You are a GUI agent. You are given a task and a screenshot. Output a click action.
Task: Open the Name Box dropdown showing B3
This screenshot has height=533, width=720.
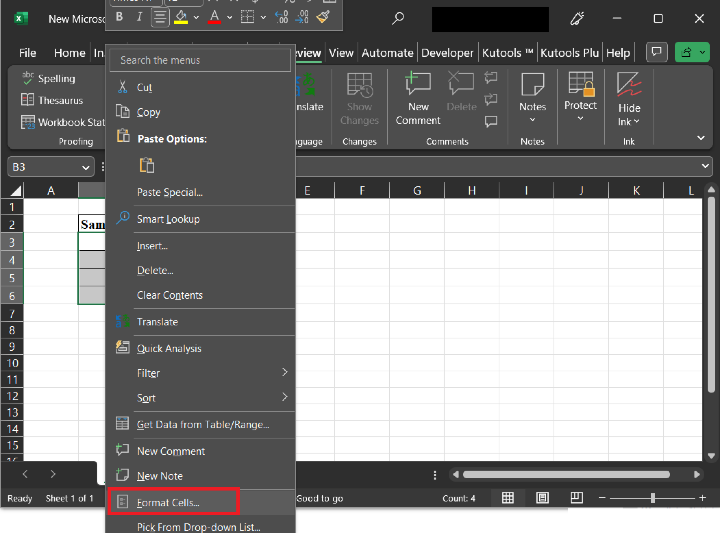[85, 168]
